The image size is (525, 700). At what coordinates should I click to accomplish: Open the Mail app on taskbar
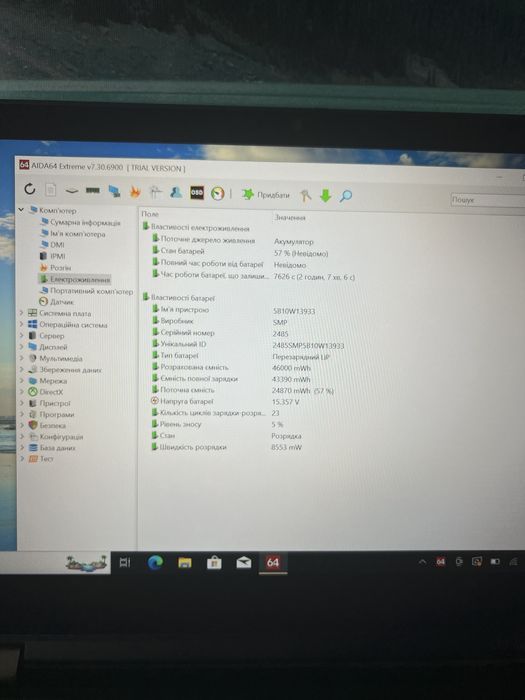tap(243, 562)
